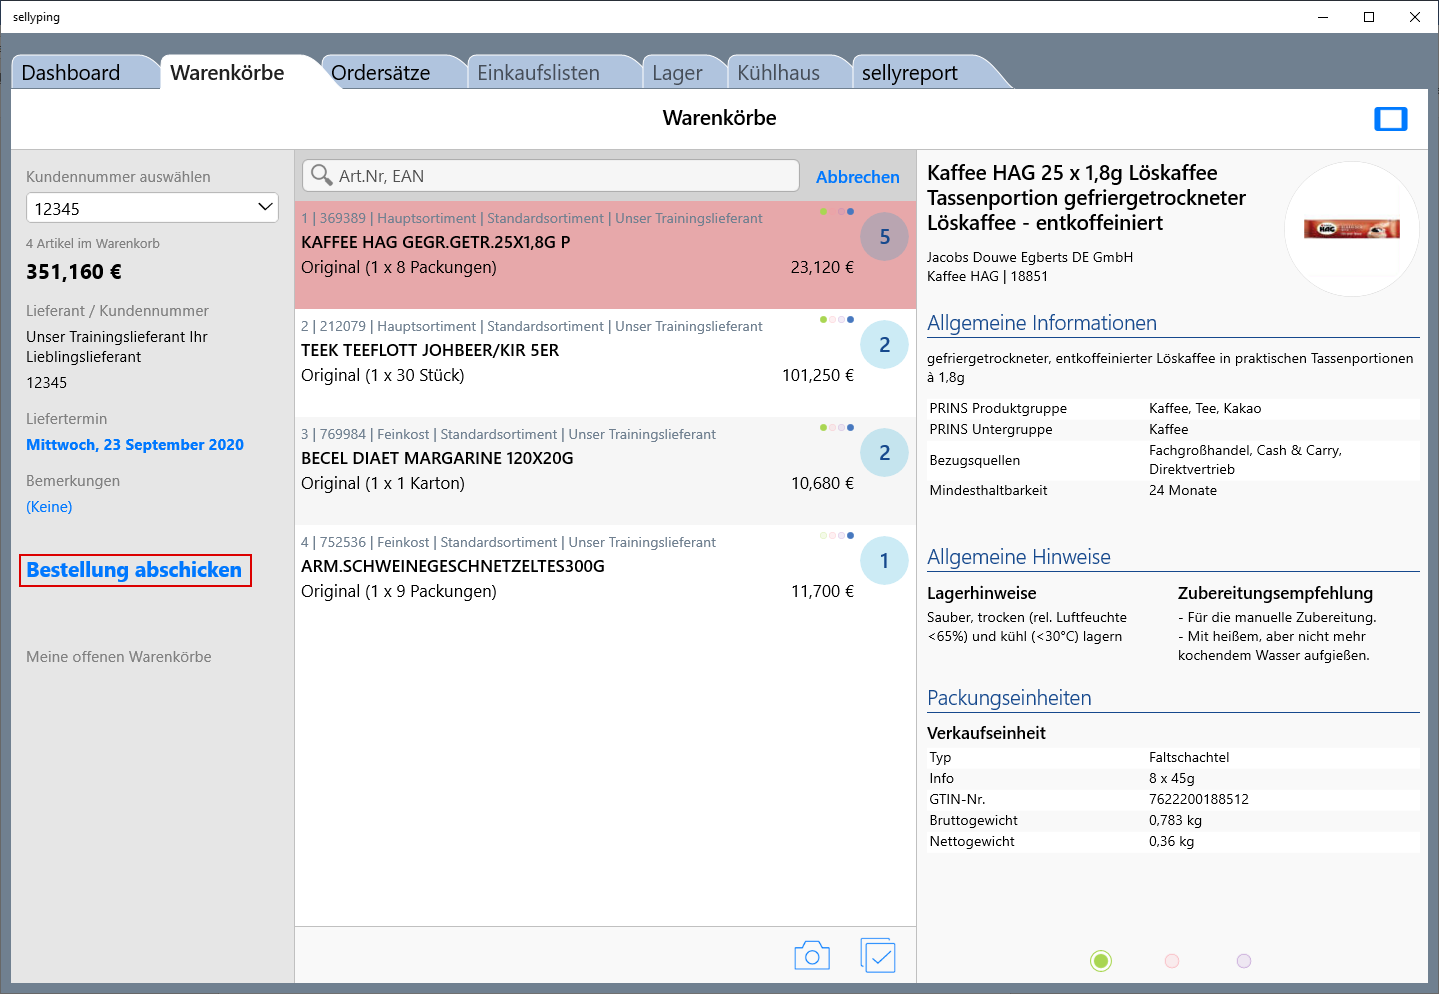Click quantity badge 1 for ARM.SCHWEINEGESCHNETZELTES

pyautogui.click(x=884, y=561)
